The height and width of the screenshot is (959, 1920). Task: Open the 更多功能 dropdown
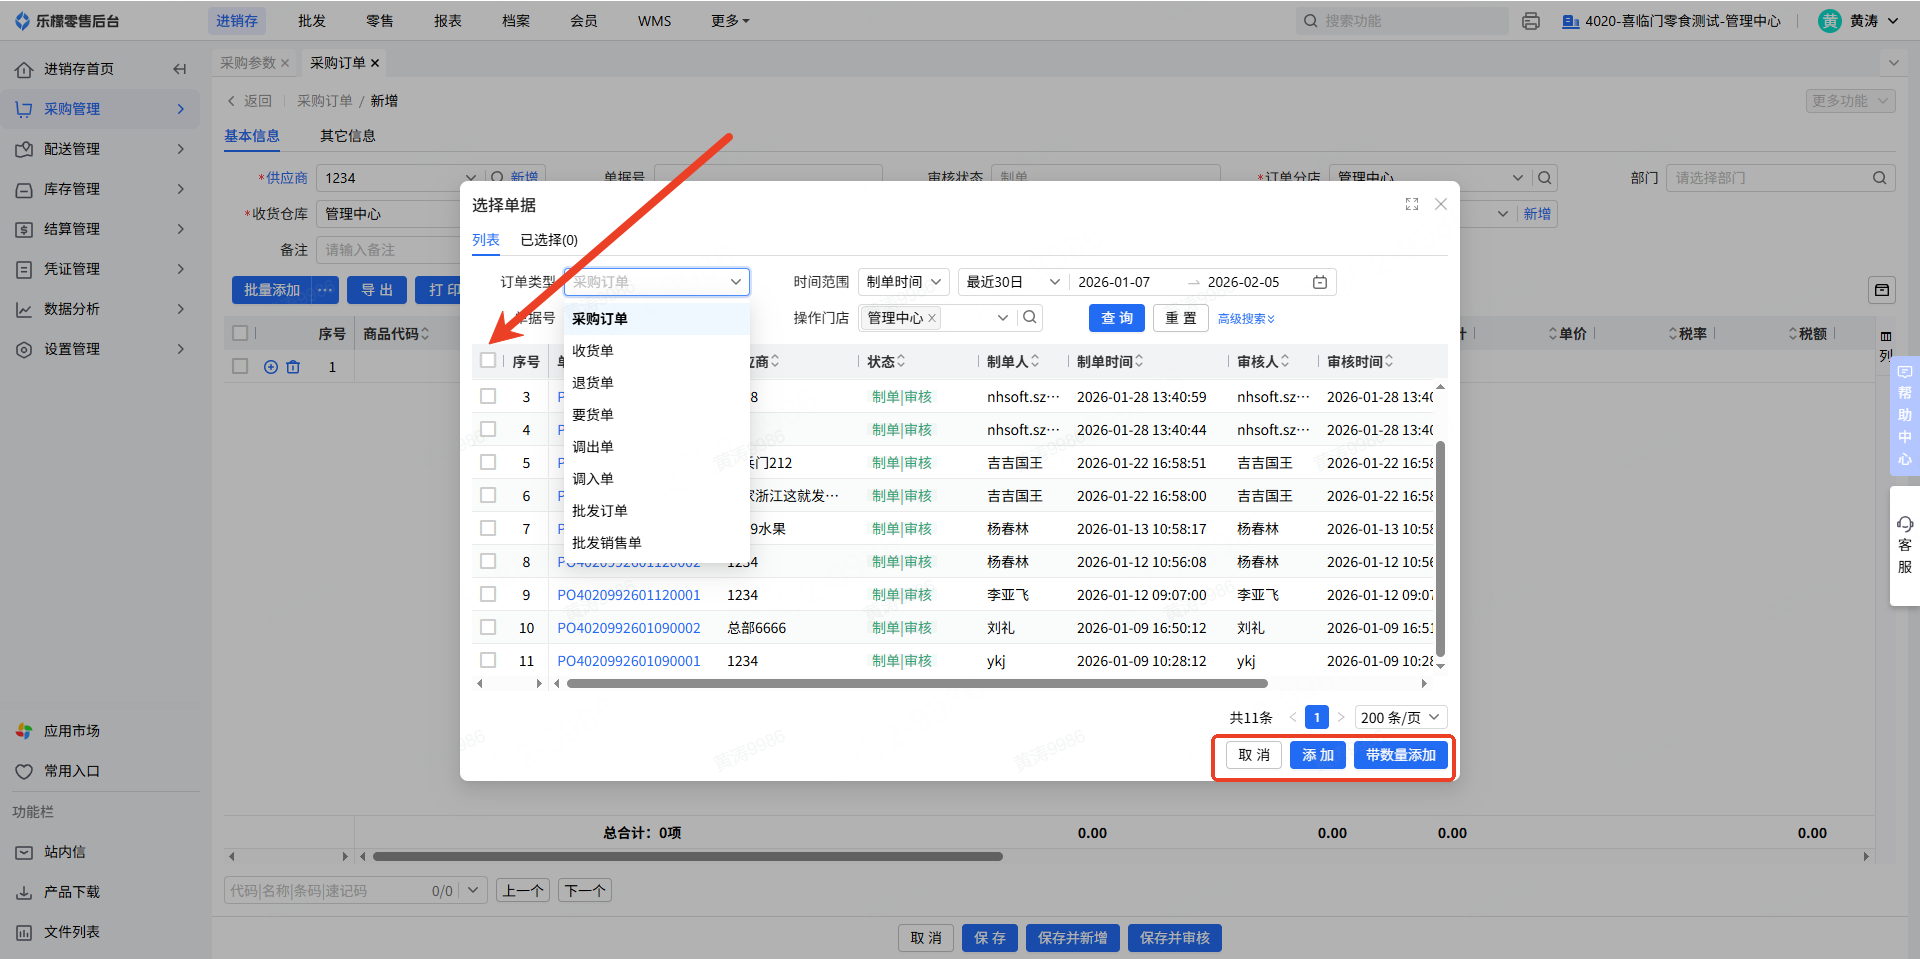click(1851, 101)
